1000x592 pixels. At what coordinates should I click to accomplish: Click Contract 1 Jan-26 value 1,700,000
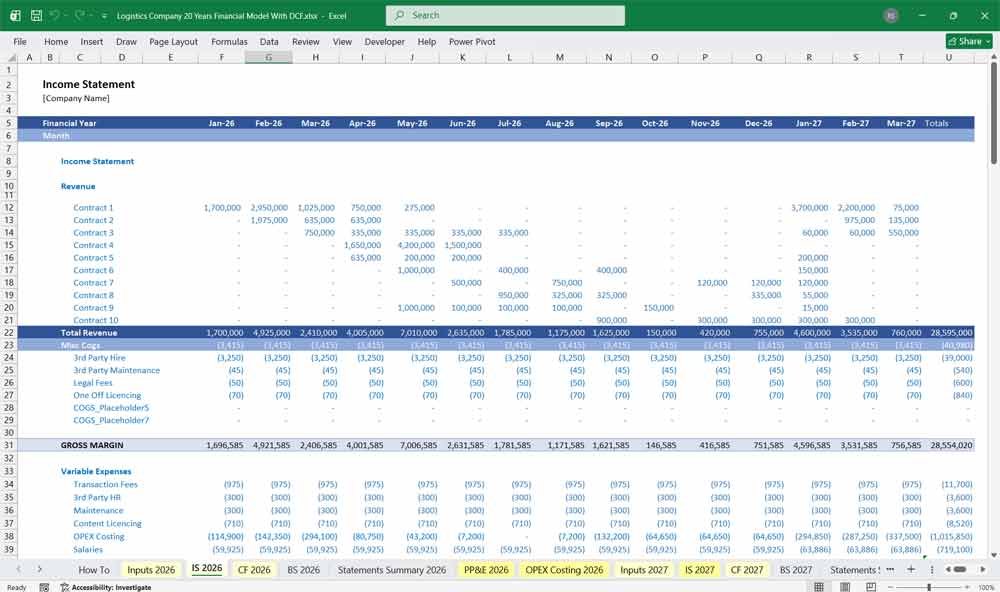pyautogui.click(x=222, y=207)
